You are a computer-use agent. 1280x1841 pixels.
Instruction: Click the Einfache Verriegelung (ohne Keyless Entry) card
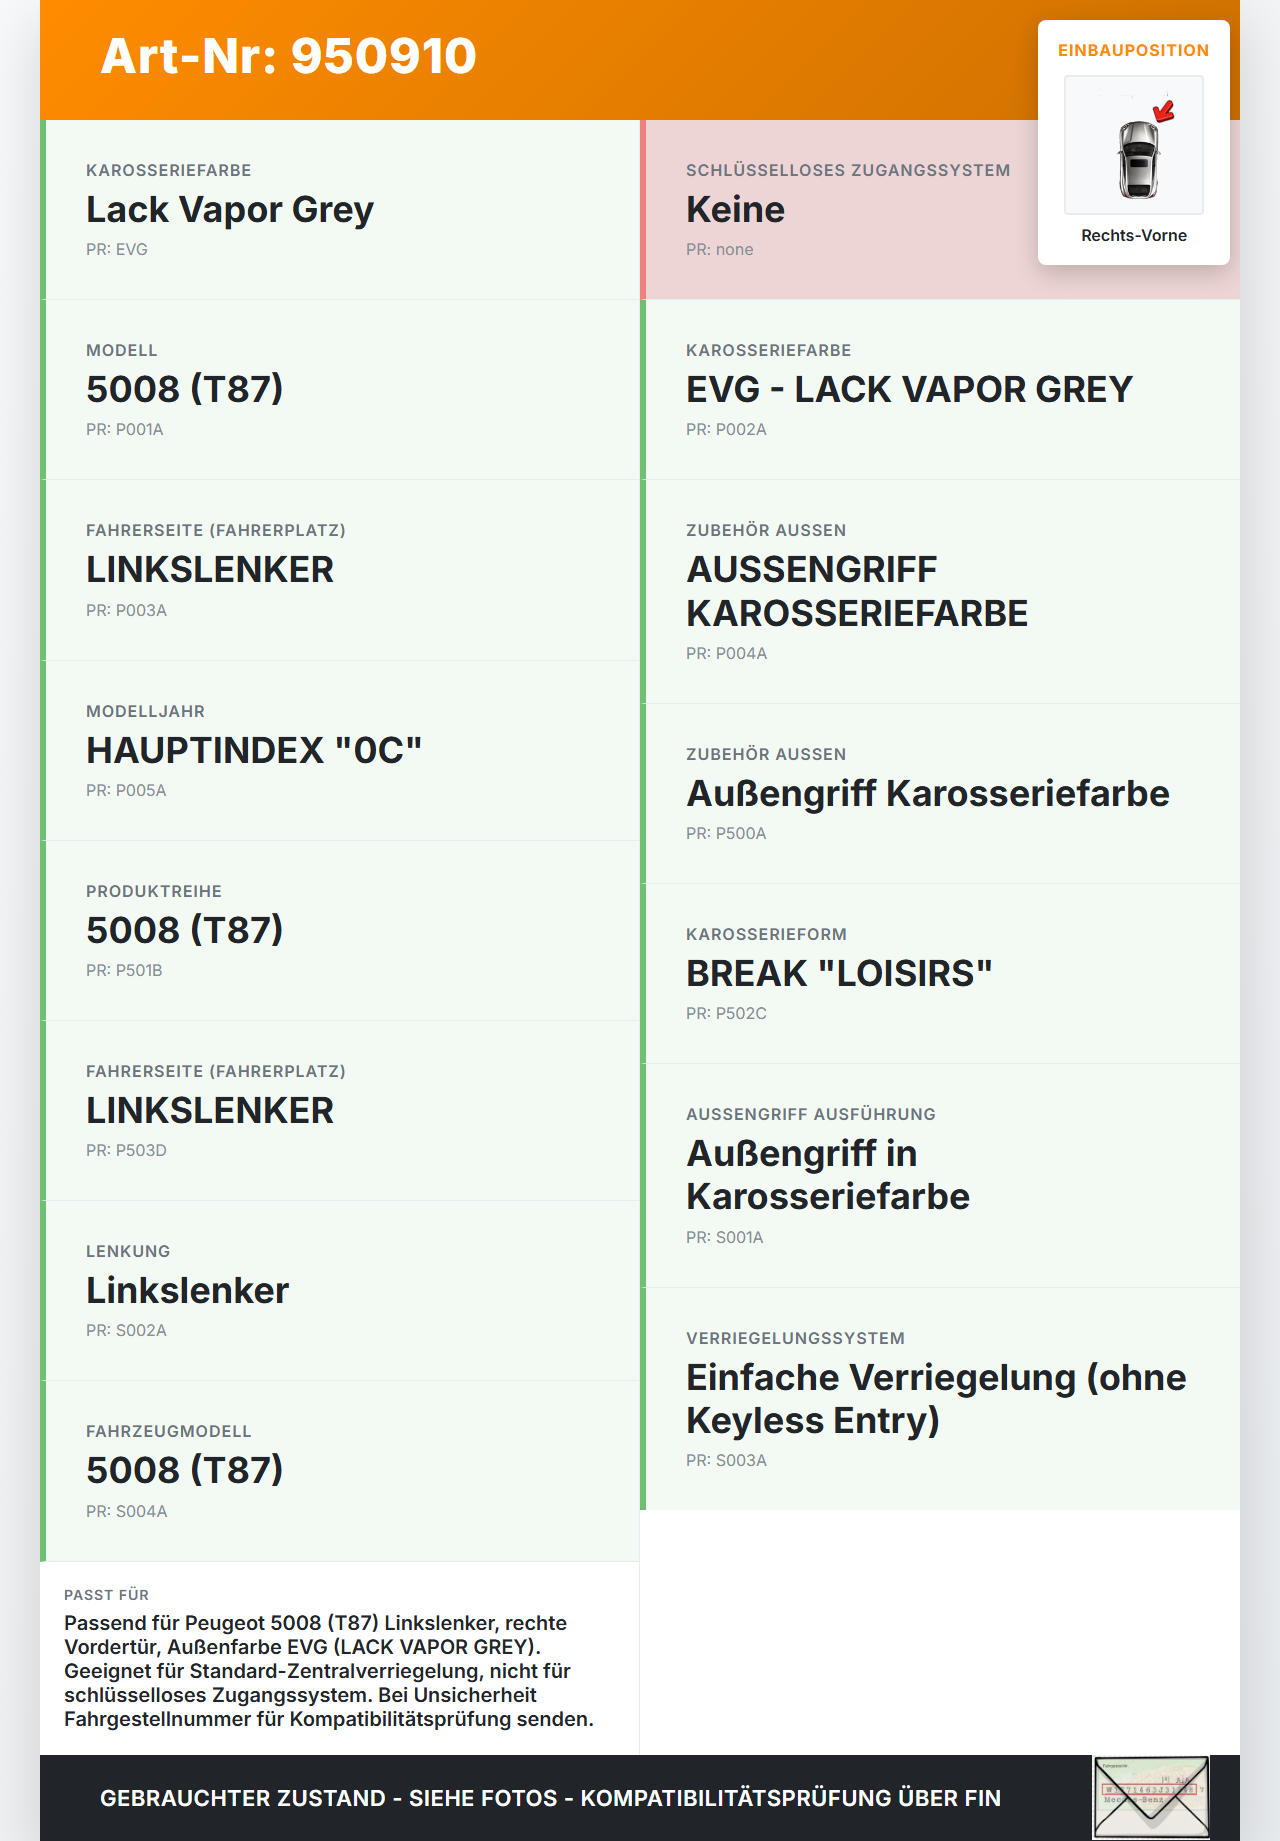(x=940, y=1399)
